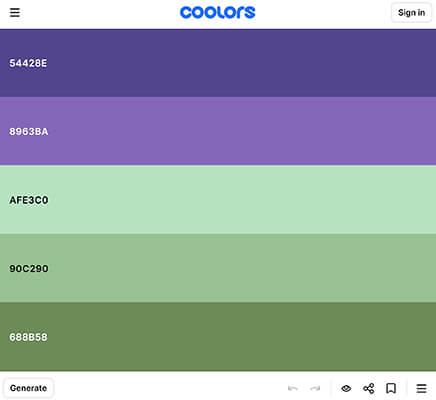Click the 688B58 hex code label
The width and height of the screenshot is (436, 400).
(28, 337)
